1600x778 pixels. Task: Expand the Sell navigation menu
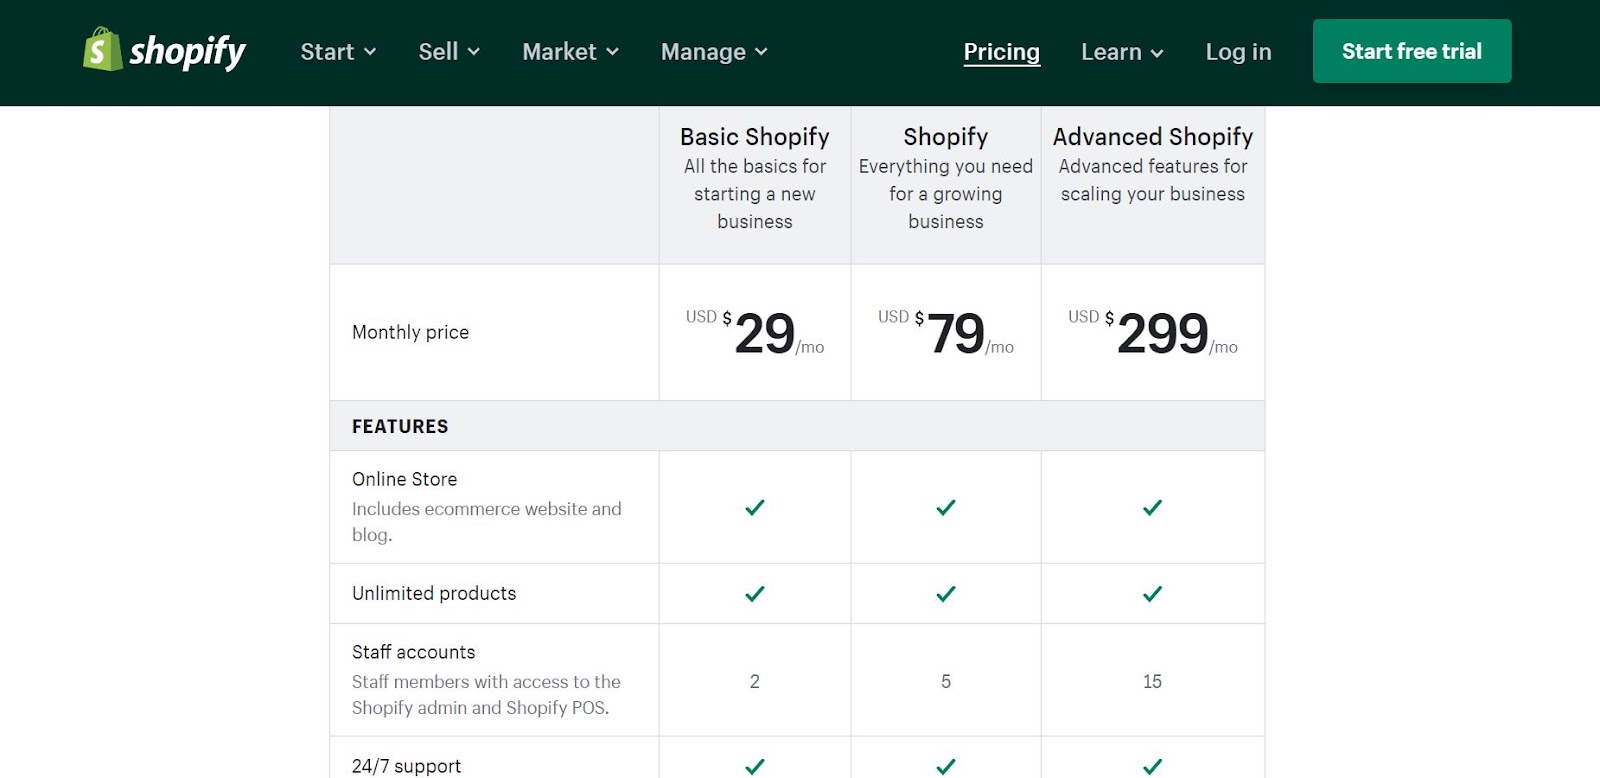point(449,52)
